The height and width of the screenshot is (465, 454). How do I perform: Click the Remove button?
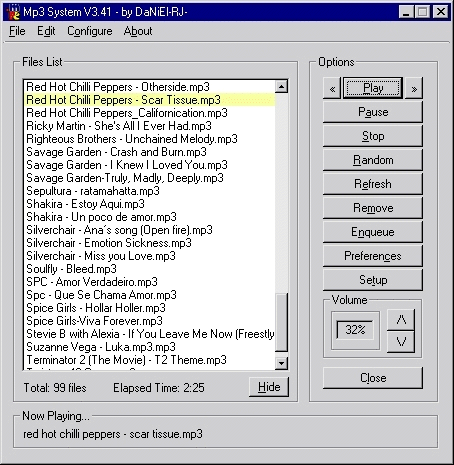tap(373, 208)
